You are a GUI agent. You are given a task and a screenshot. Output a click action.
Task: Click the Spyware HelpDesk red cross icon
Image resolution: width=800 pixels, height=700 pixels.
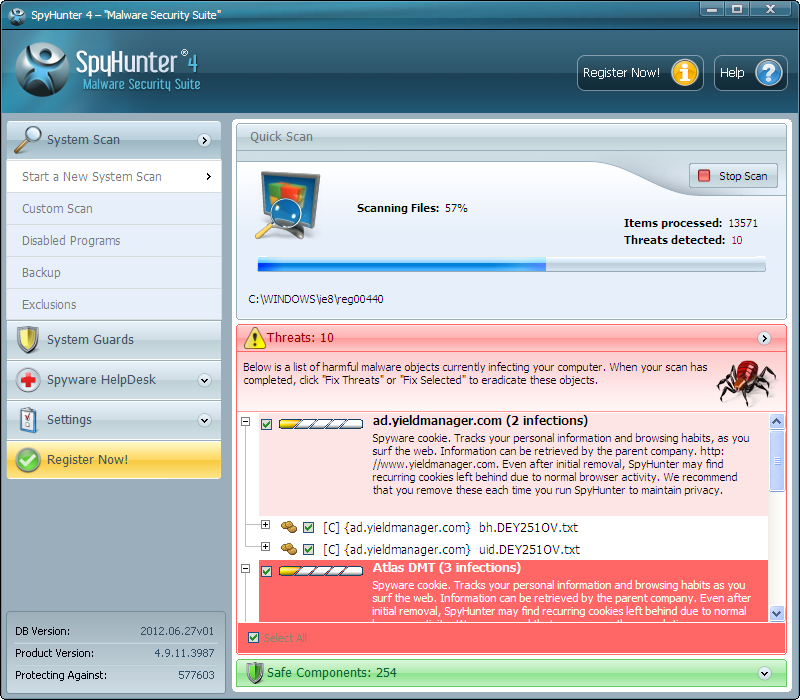pos(28,380)
